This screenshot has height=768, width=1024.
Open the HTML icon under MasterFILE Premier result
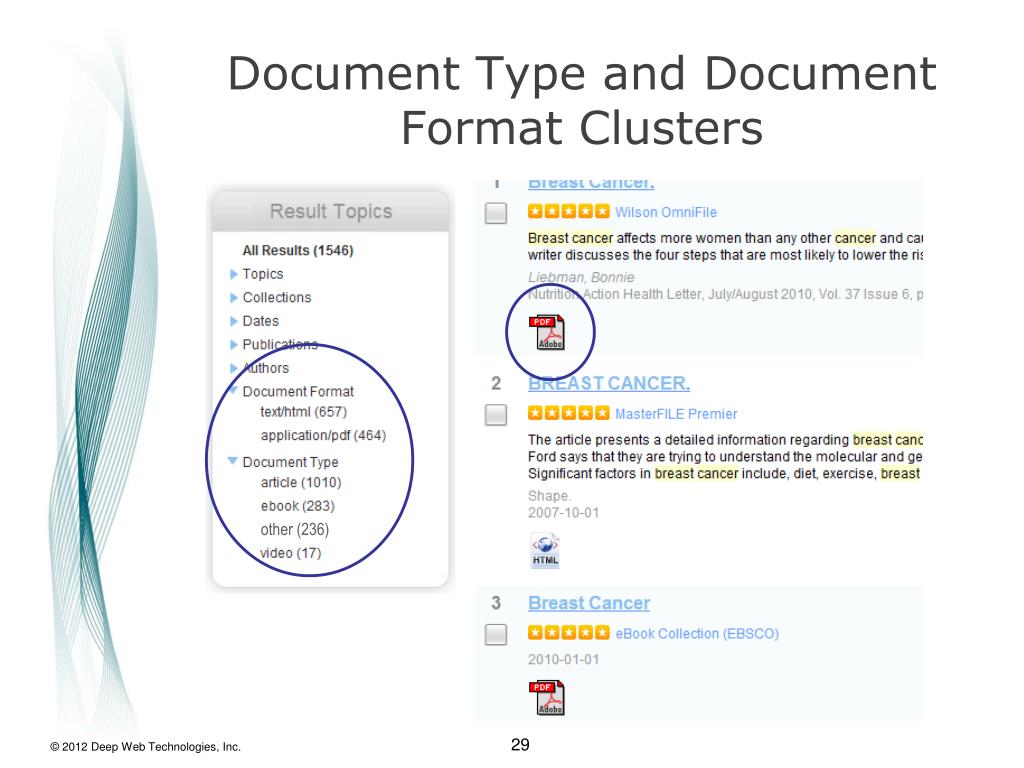point(545,551)
